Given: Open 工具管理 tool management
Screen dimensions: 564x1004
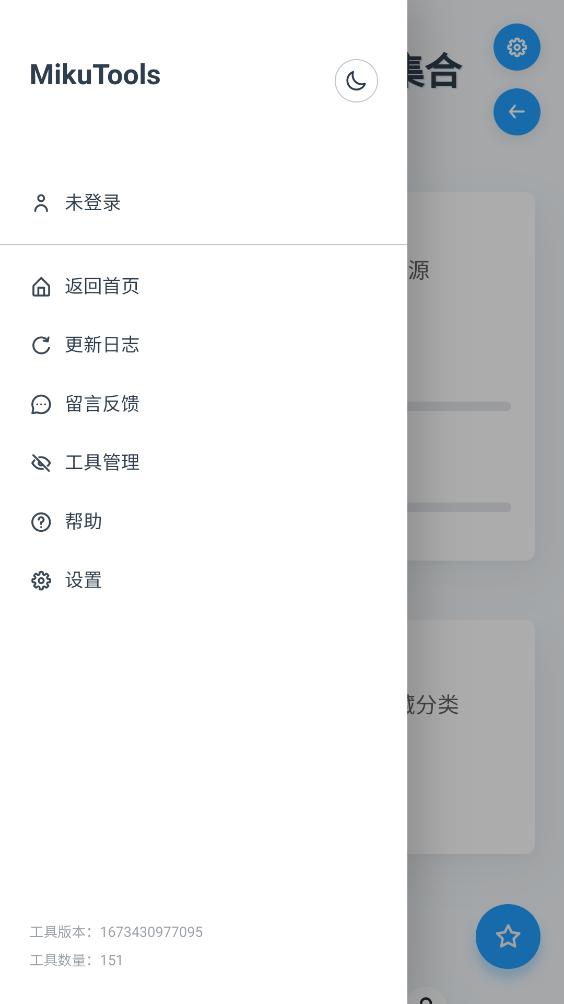Looking at the screenshot, I should click(204, 463).
